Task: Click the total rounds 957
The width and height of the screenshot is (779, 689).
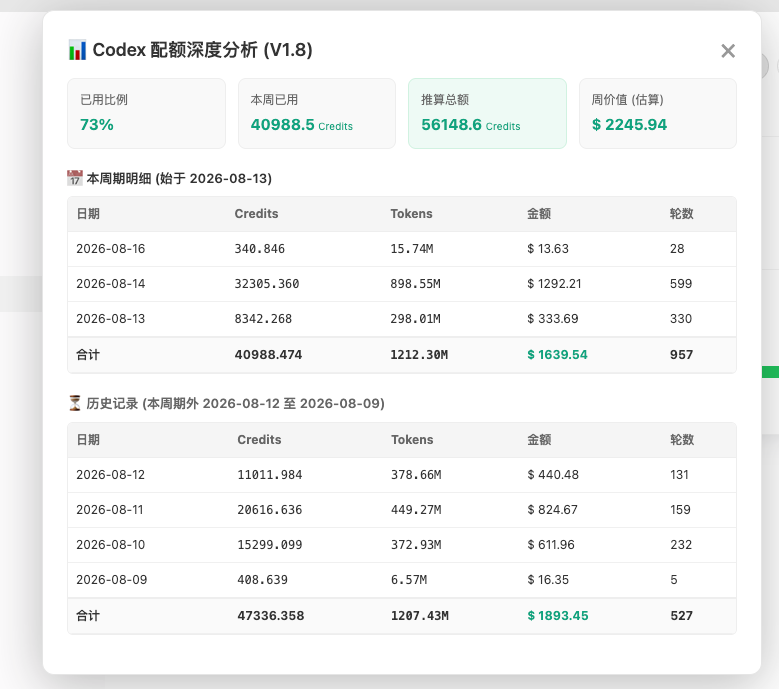Action: coord(681,355)
